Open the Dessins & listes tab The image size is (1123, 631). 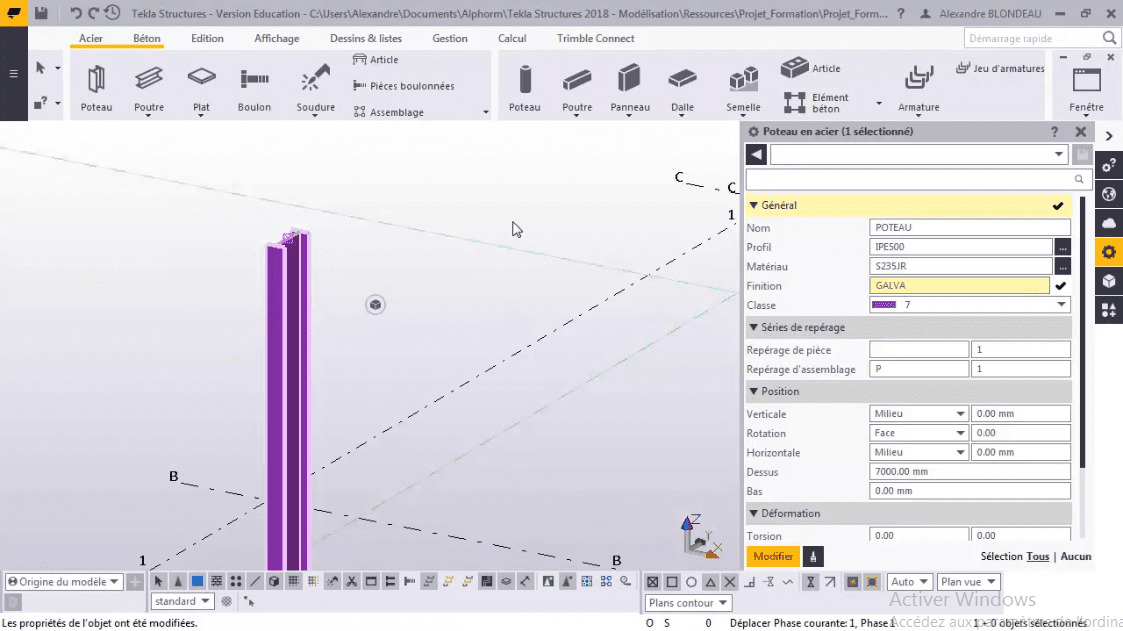(365, 39)
